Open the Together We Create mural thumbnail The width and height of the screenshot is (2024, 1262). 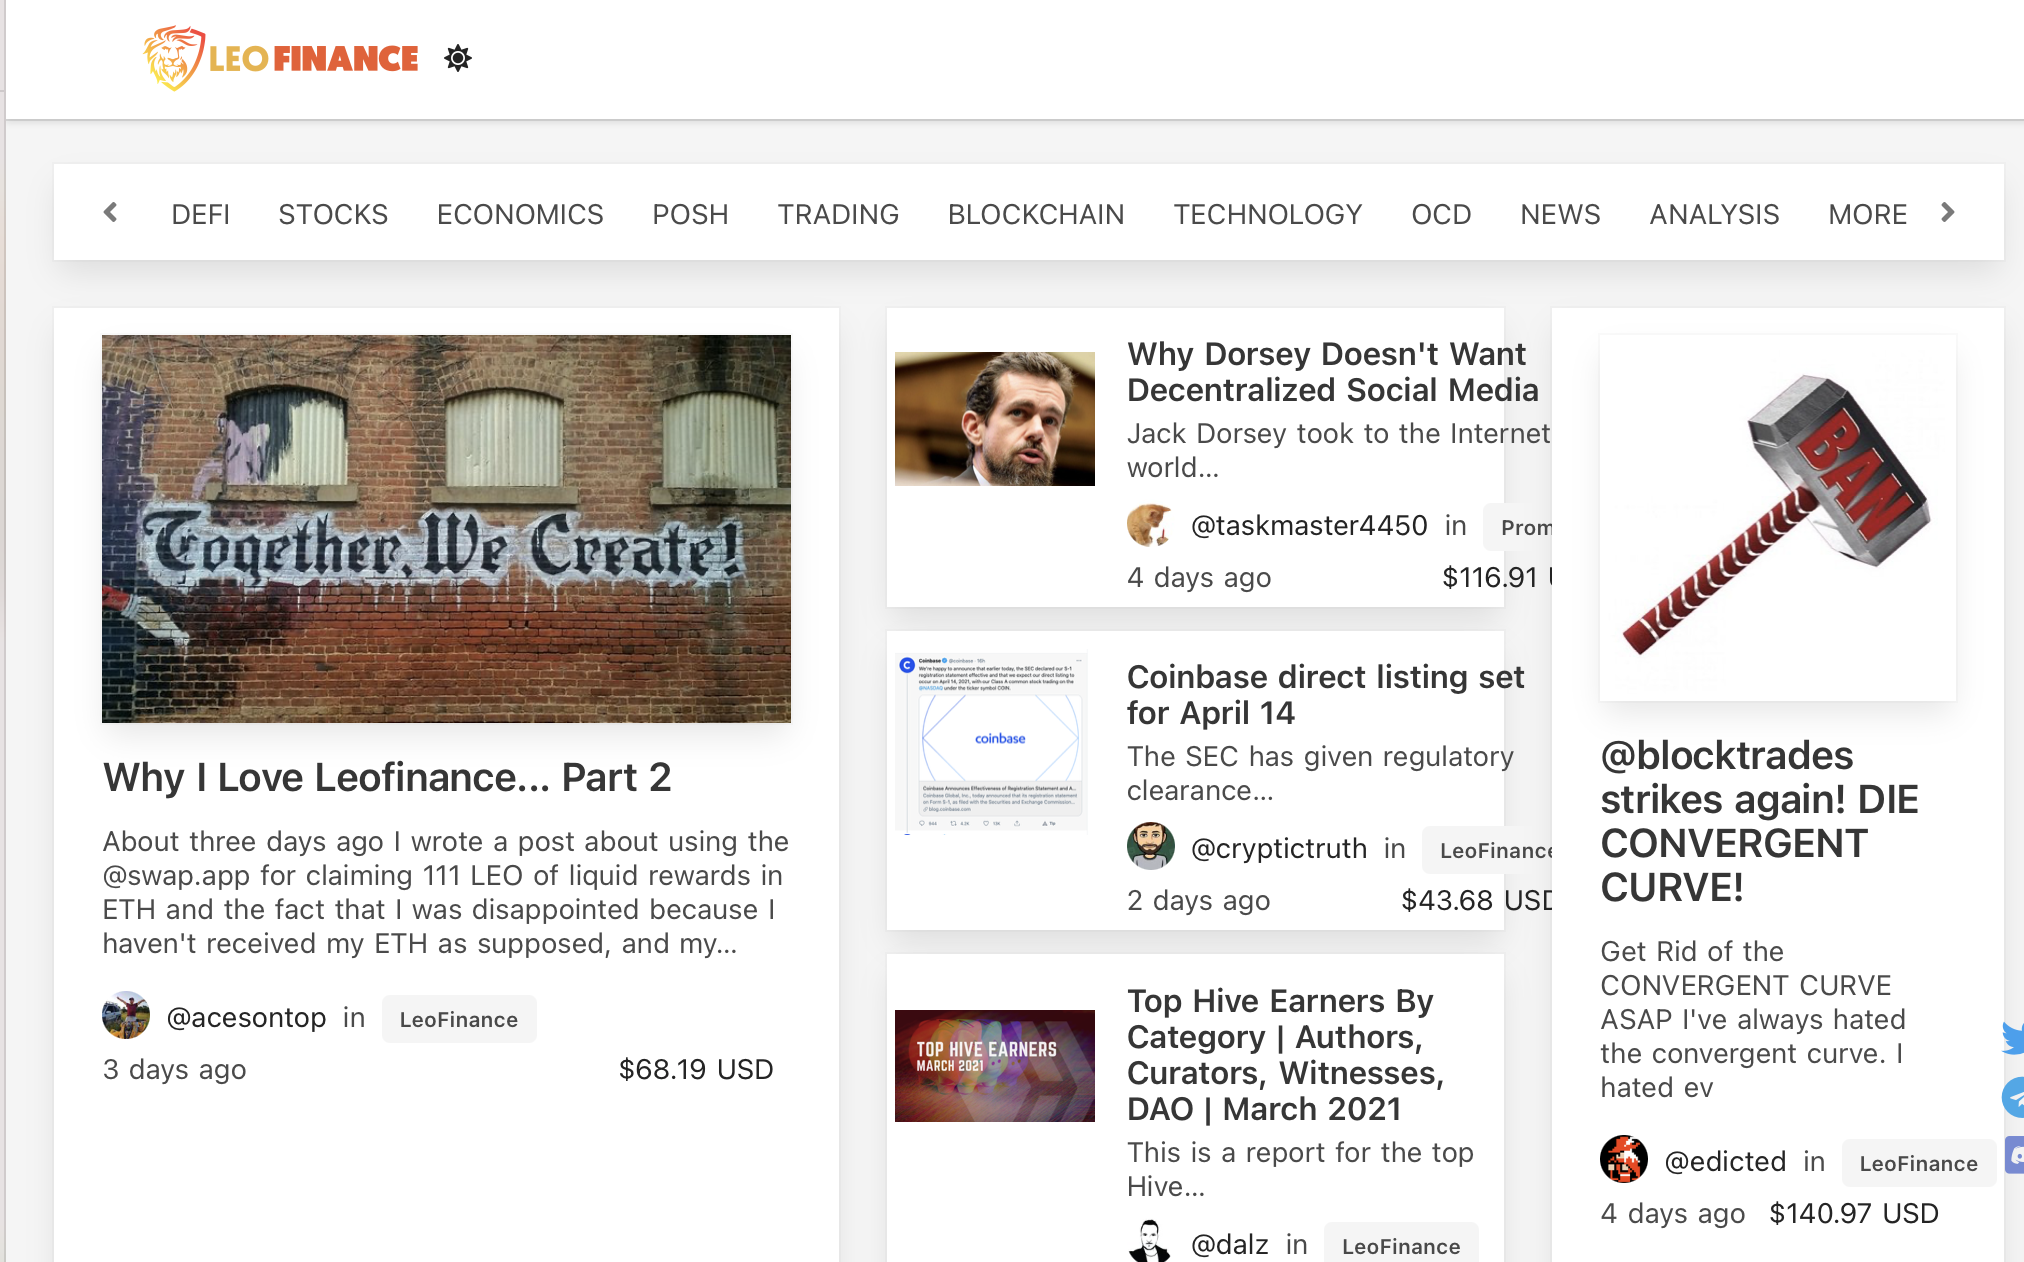coord(446,528)
